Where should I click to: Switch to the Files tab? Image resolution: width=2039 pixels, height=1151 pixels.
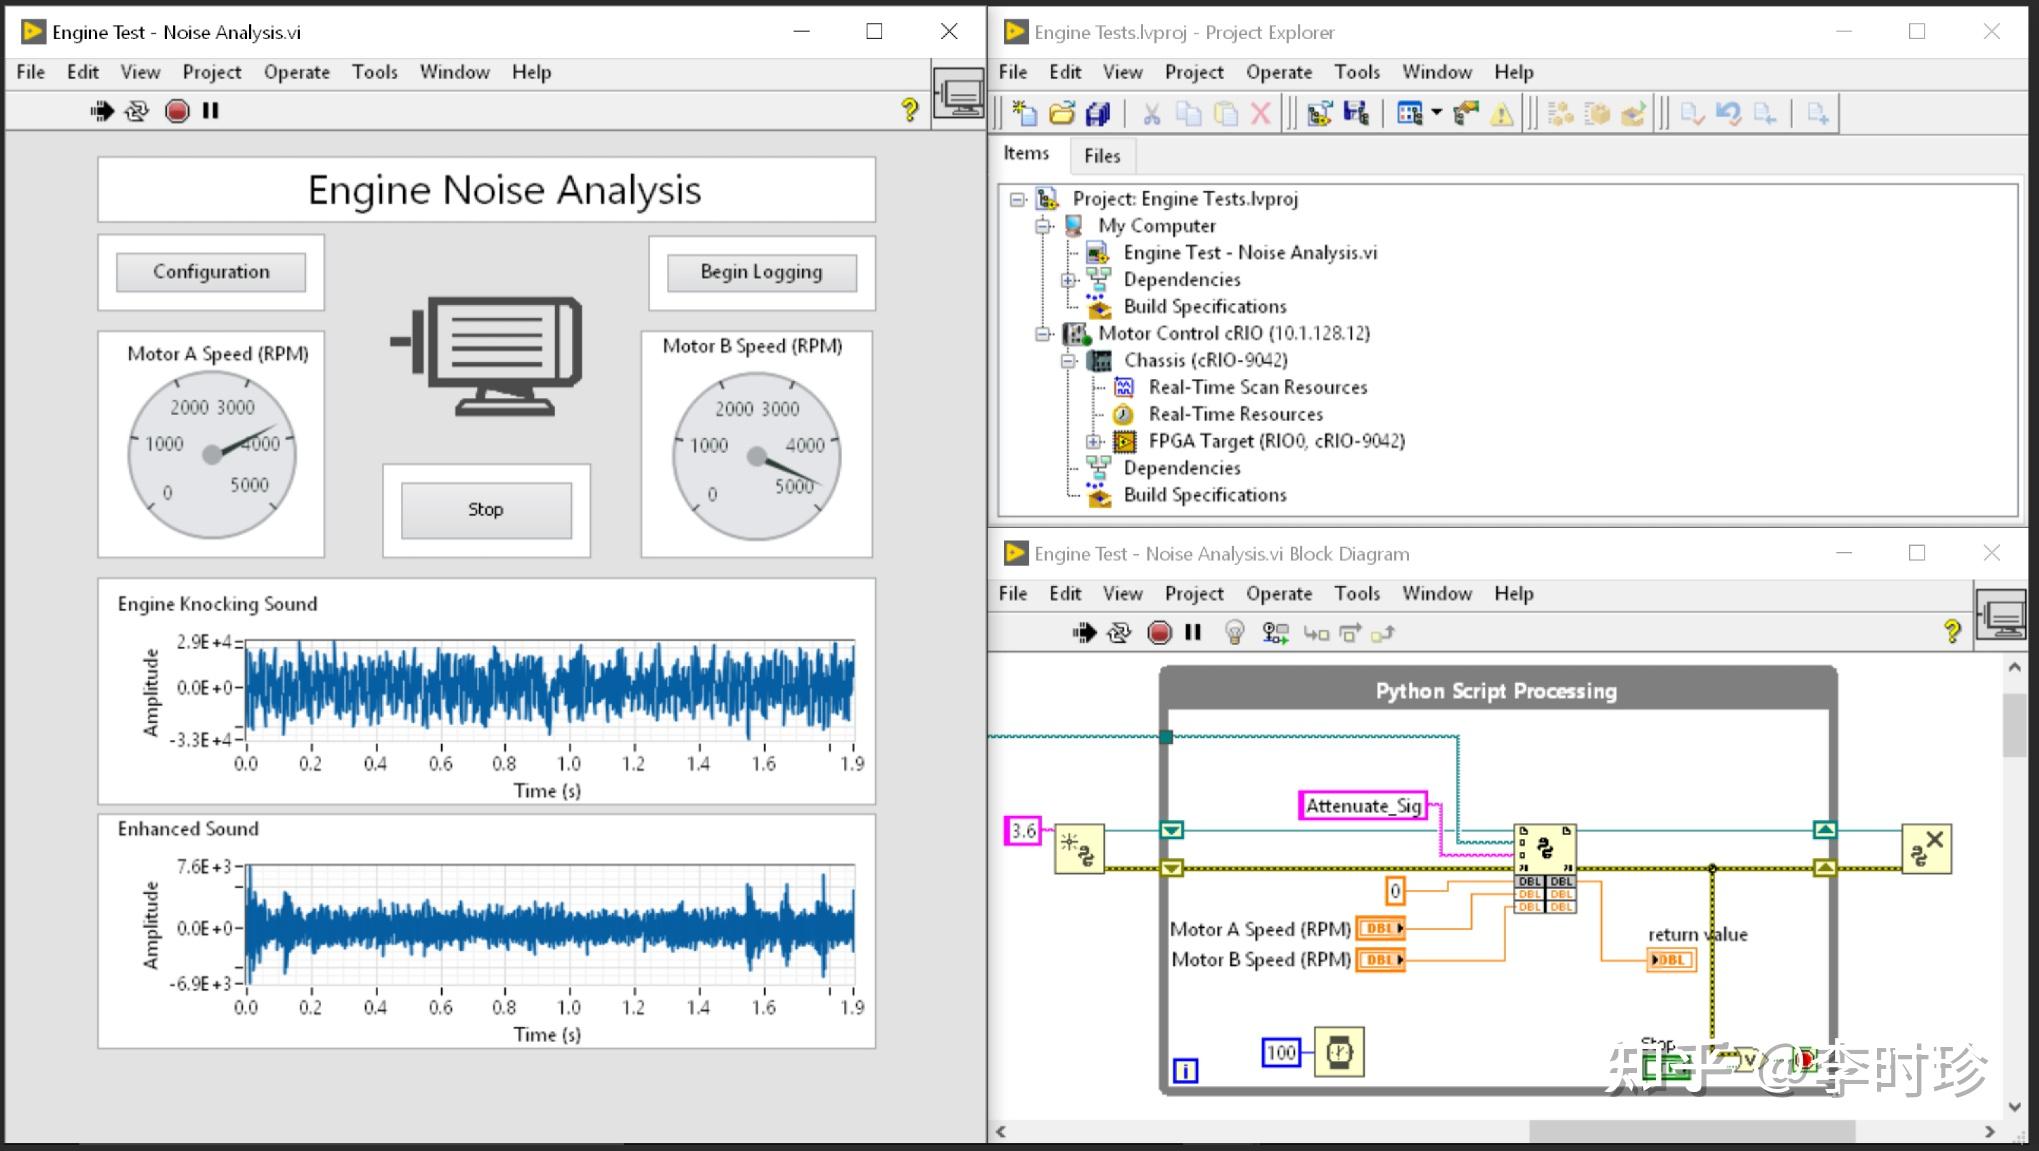(x=1101, y=155)
